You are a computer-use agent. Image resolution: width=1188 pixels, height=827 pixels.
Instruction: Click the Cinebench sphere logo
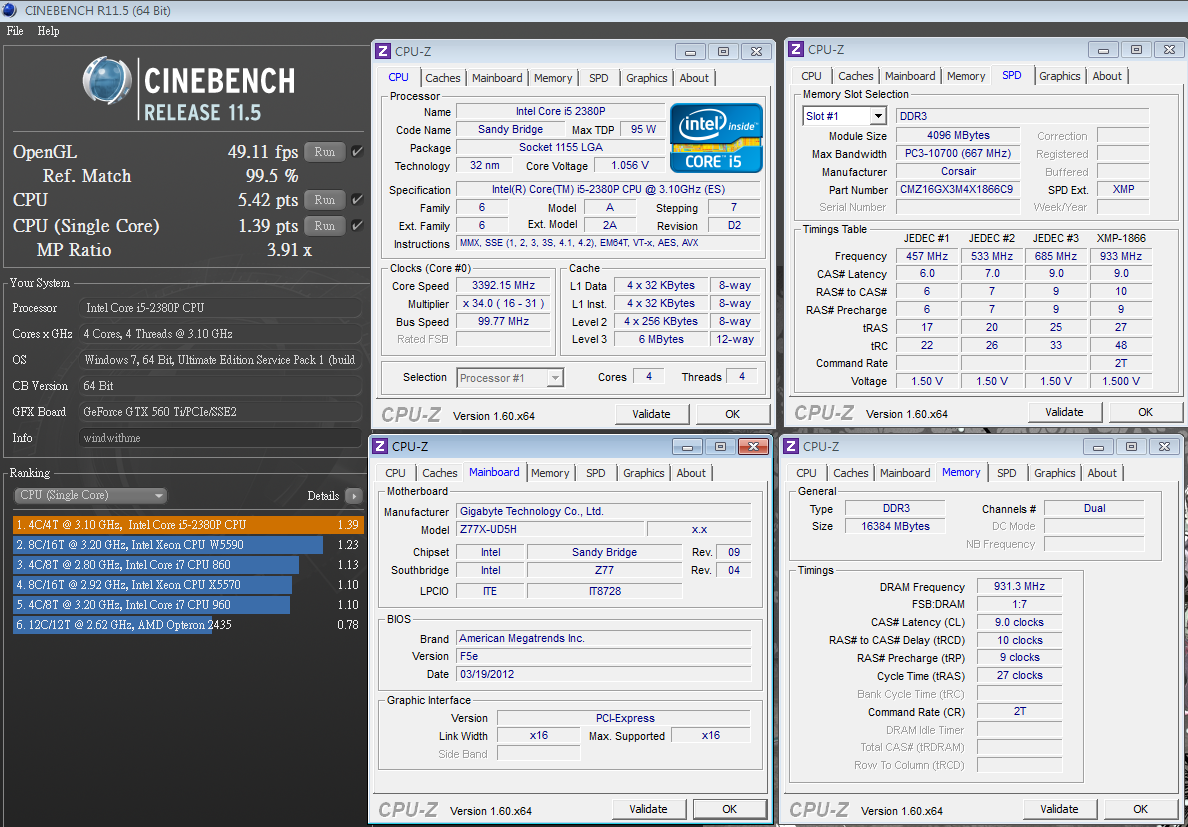(x=108, y=81)
